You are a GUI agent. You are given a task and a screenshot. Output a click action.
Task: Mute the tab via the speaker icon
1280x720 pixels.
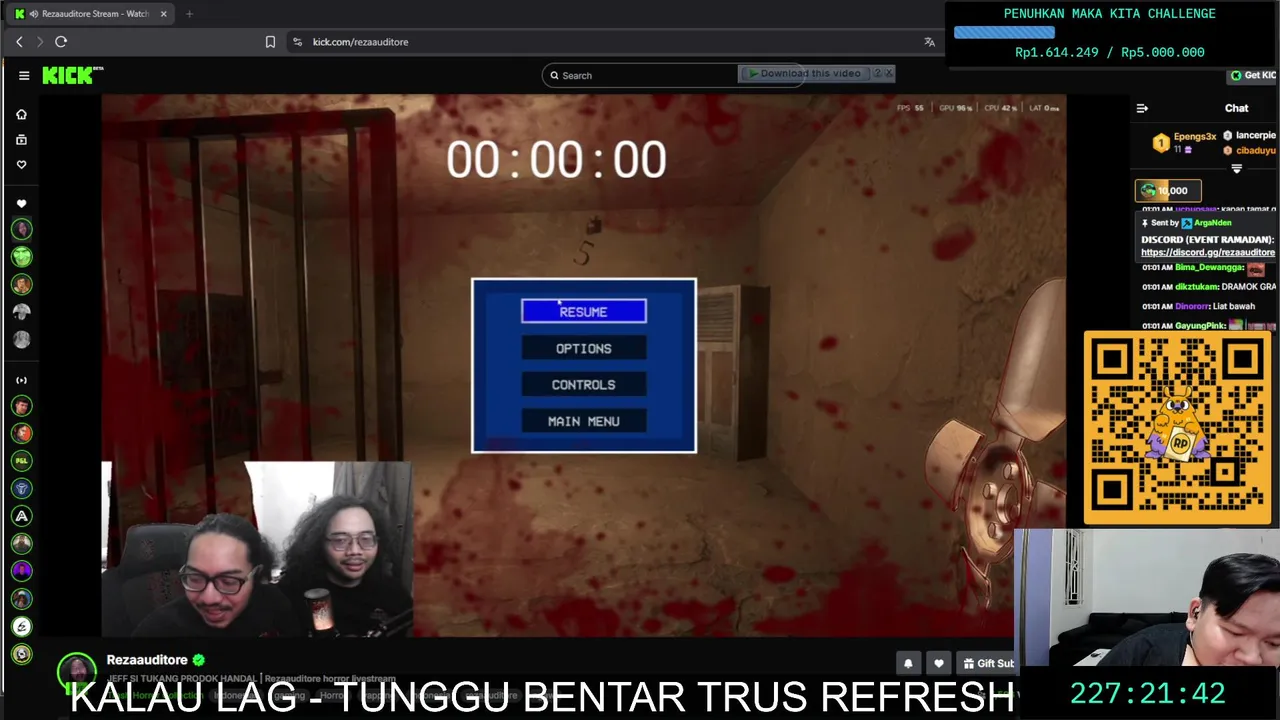tap(34, 14)
